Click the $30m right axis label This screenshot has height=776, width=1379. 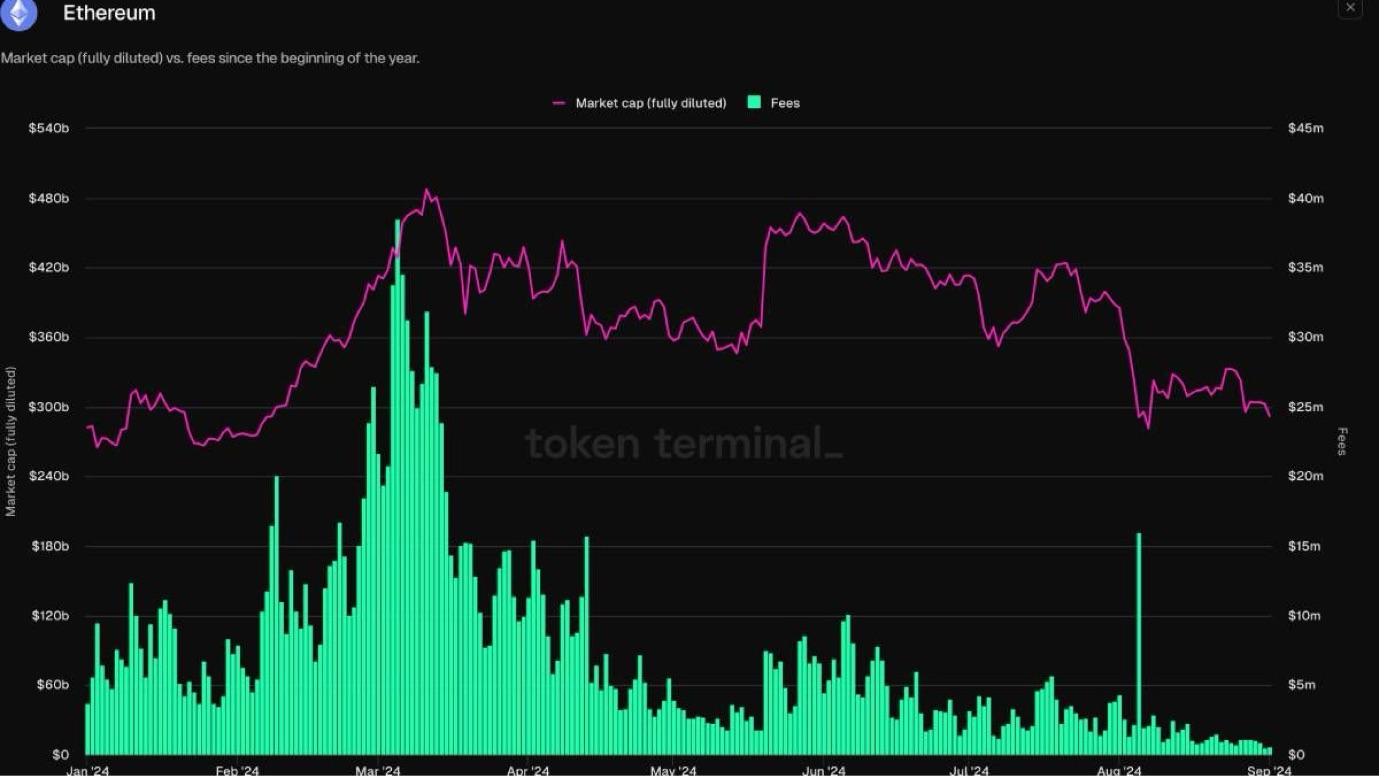(x=1305, y=337)
